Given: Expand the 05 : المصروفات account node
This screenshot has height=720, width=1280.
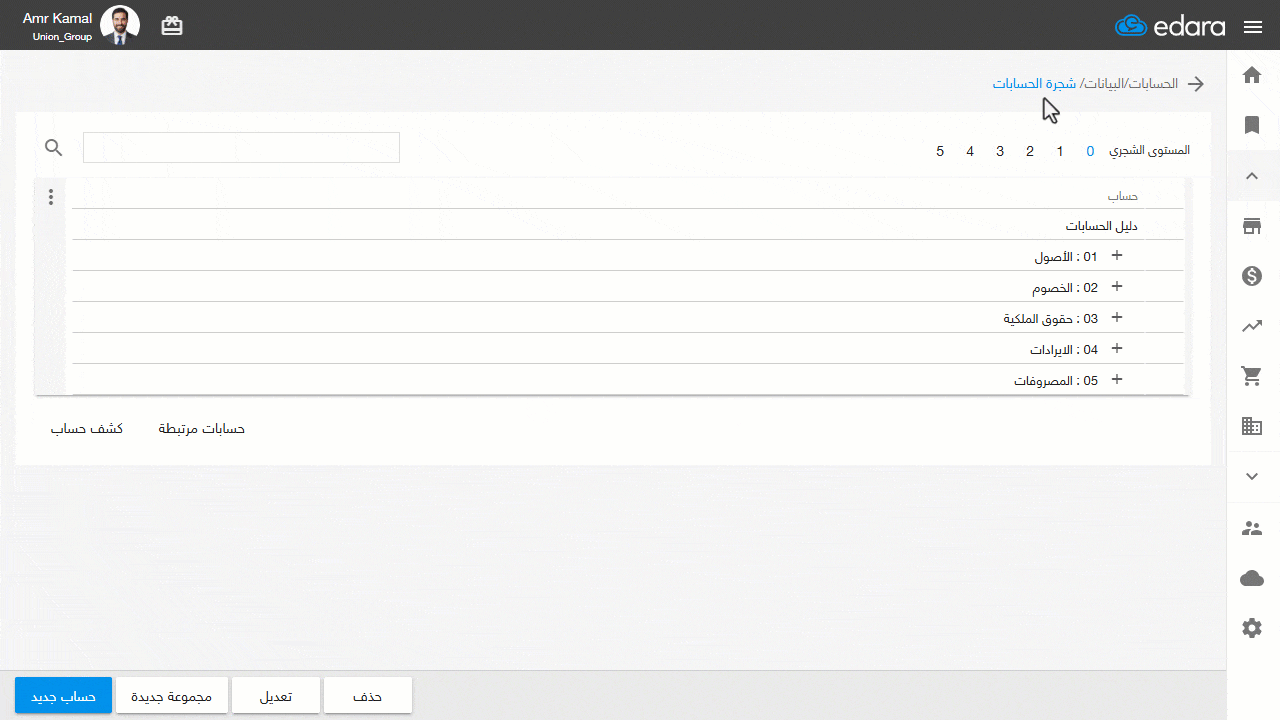Looking at the screenshot, I should (x=1117, y=380).
